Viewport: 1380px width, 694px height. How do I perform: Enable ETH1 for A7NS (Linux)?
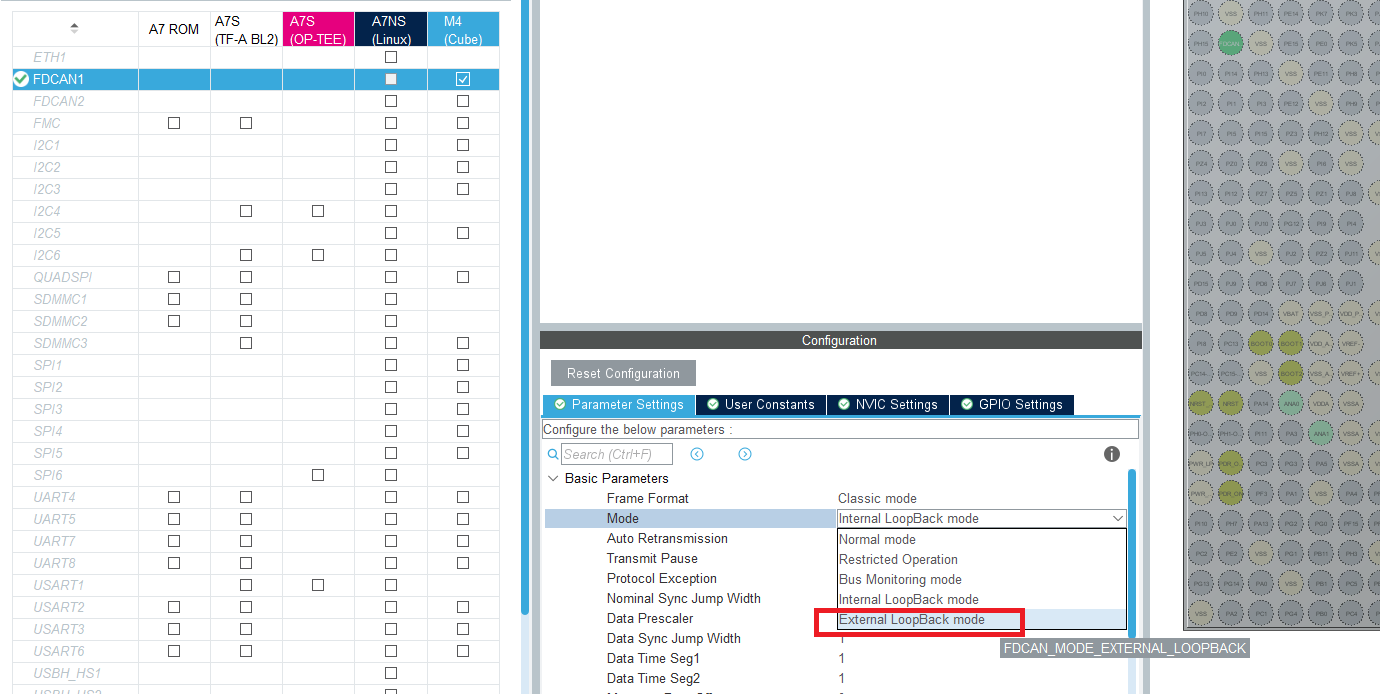[390, 57]
